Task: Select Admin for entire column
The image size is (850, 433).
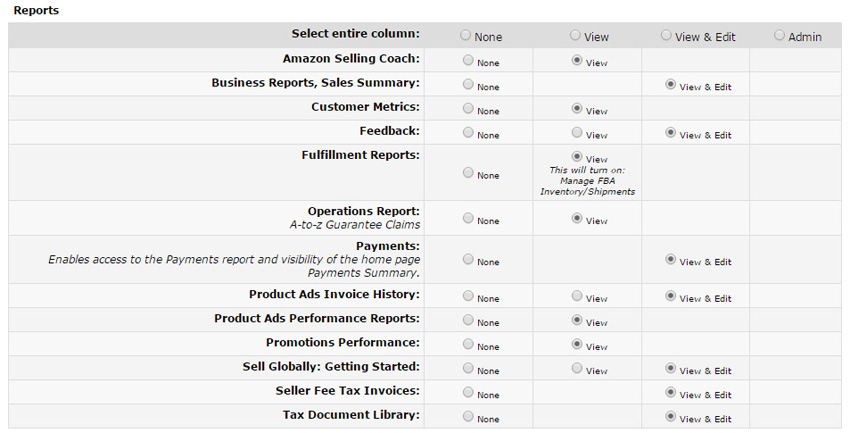Action: pos(780,35)
